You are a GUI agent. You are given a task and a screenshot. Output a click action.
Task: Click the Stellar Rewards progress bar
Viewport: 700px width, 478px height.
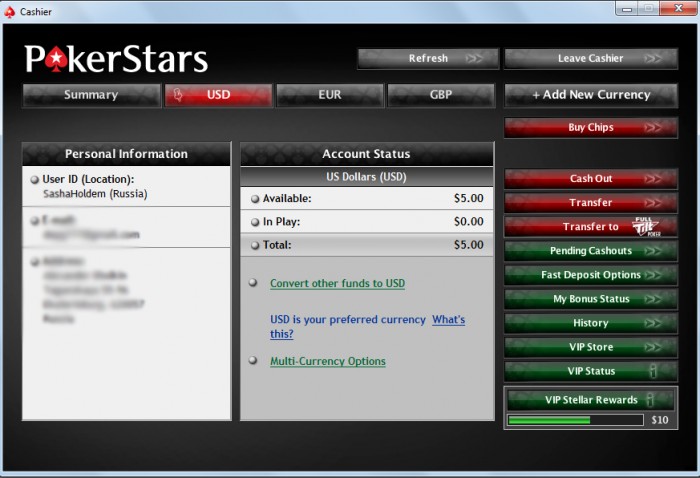[575, 420]
